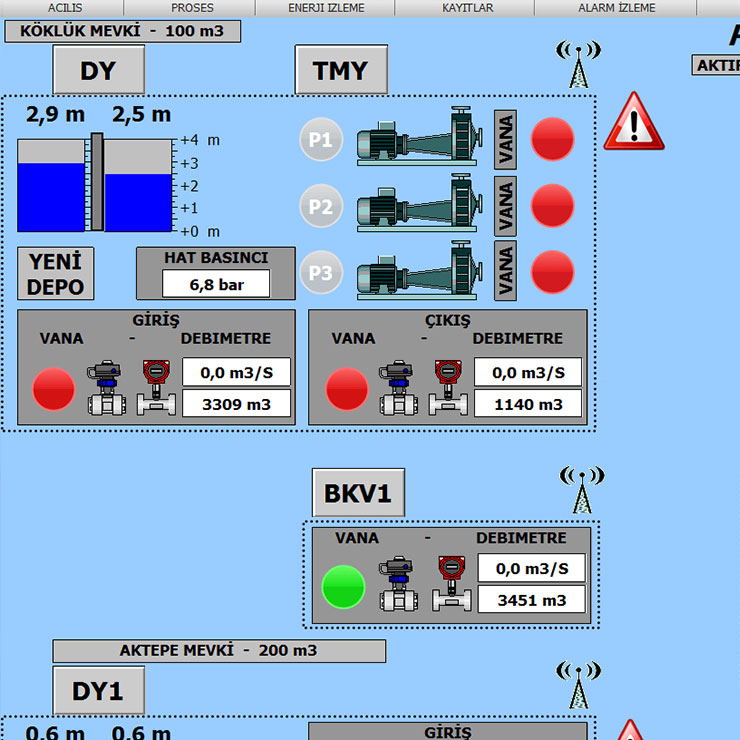Click the BKV1 flow rate 0,0 m3/S field

(532, 568)
